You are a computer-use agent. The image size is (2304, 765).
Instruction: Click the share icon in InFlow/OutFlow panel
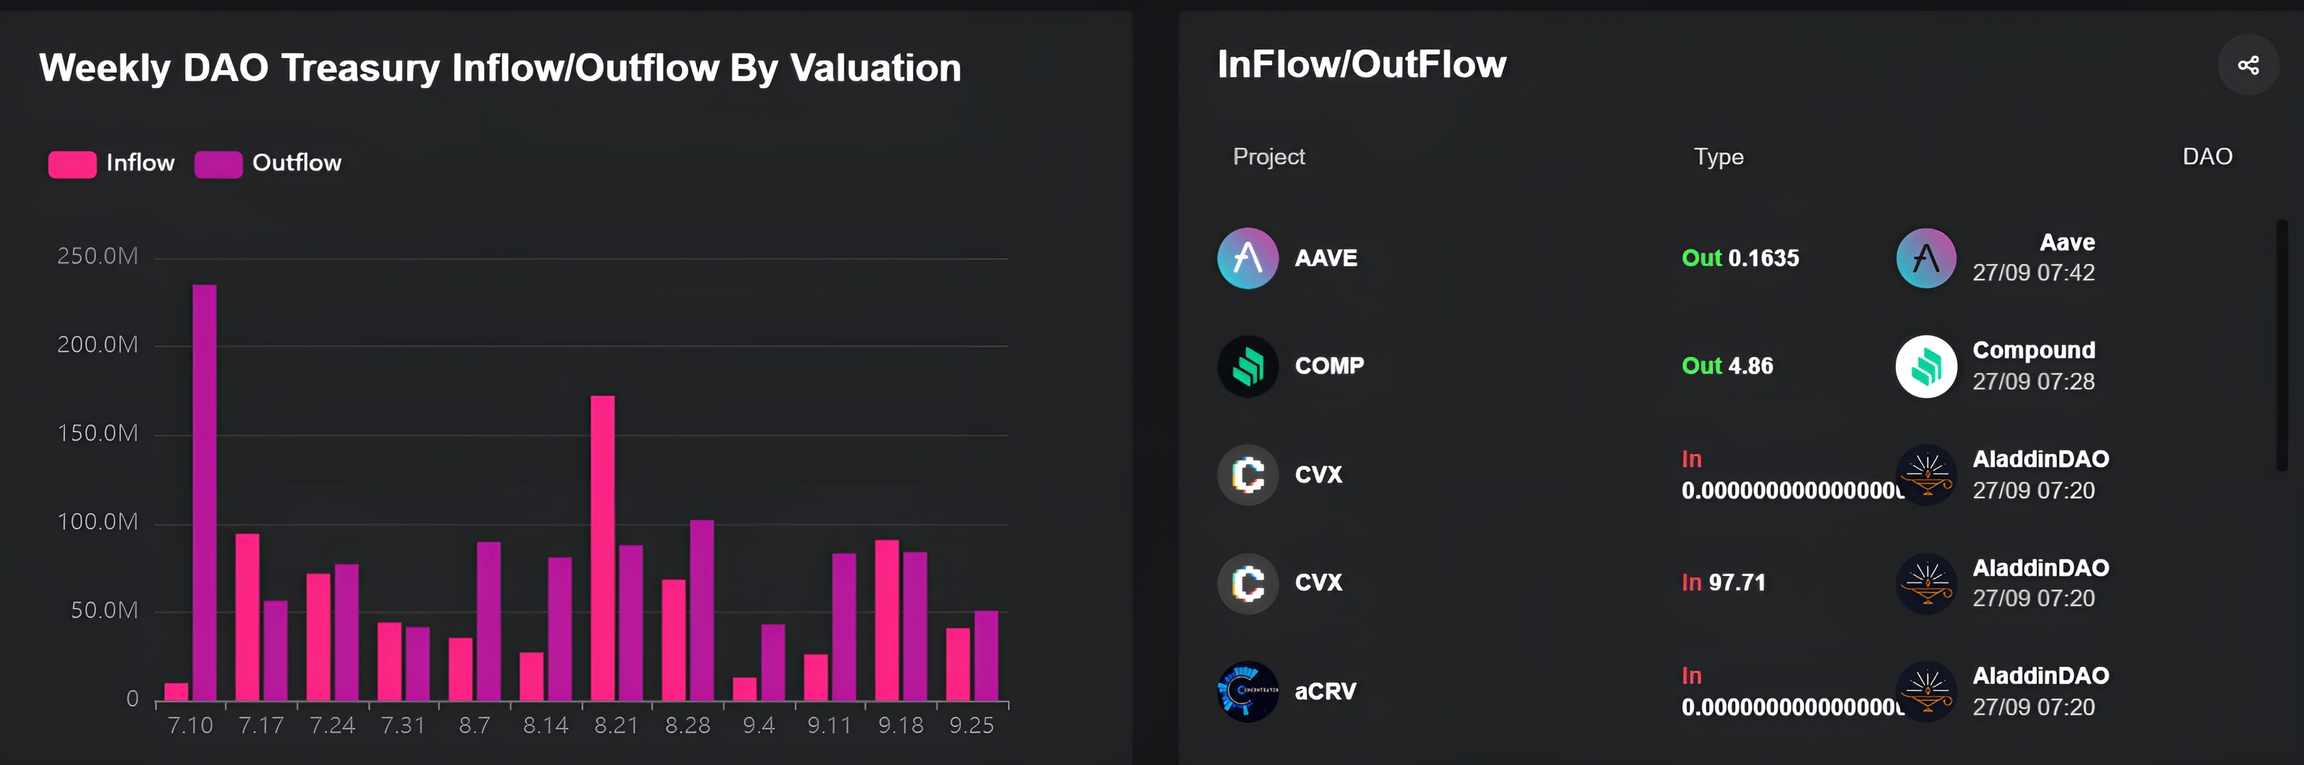pos(2248,65)
